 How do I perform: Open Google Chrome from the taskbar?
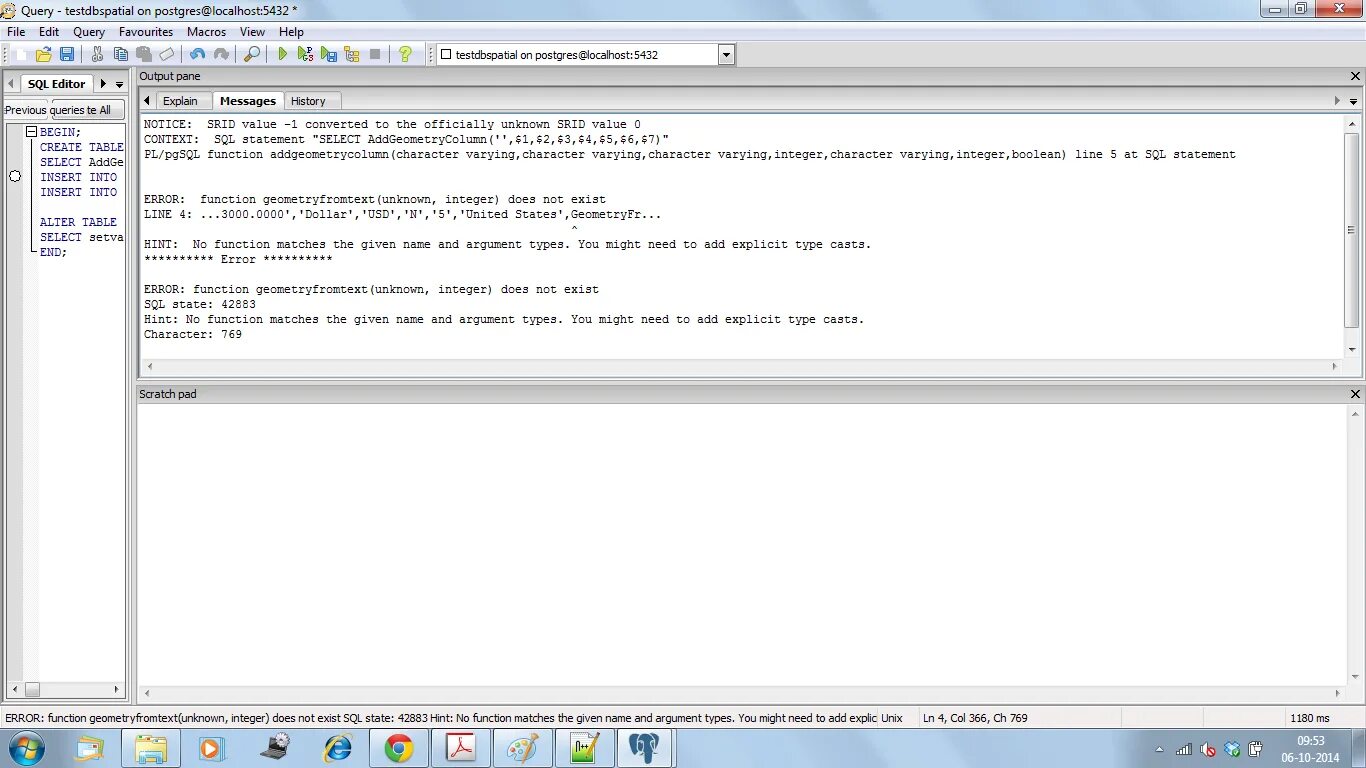[x=399, y=748]
